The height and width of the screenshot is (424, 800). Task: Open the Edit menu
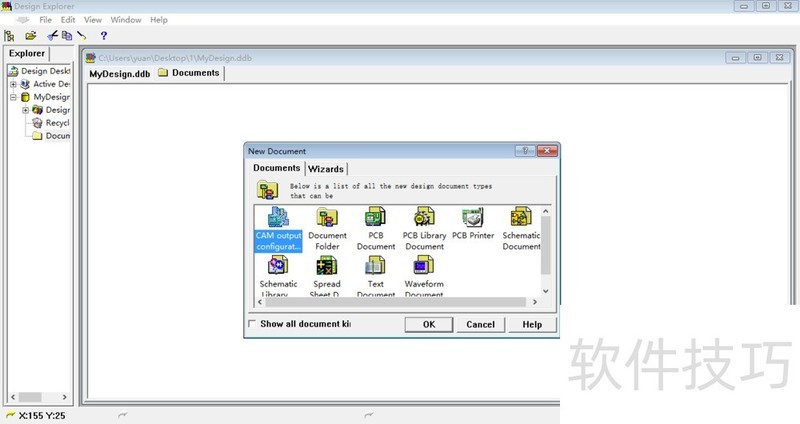click(68, 20)
